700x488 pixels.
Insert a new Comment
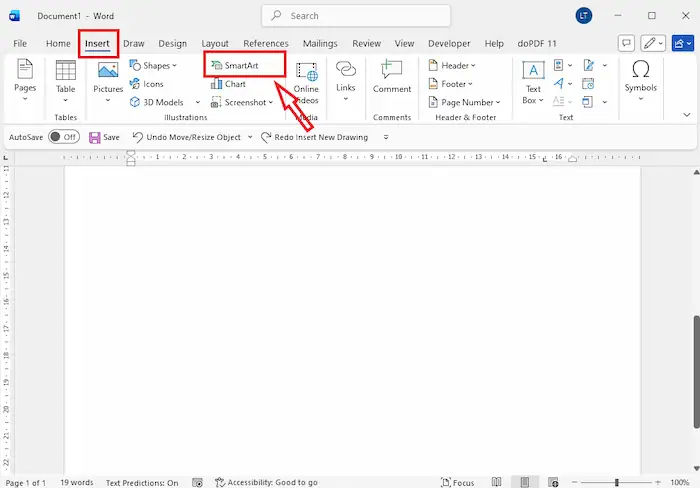392,77
